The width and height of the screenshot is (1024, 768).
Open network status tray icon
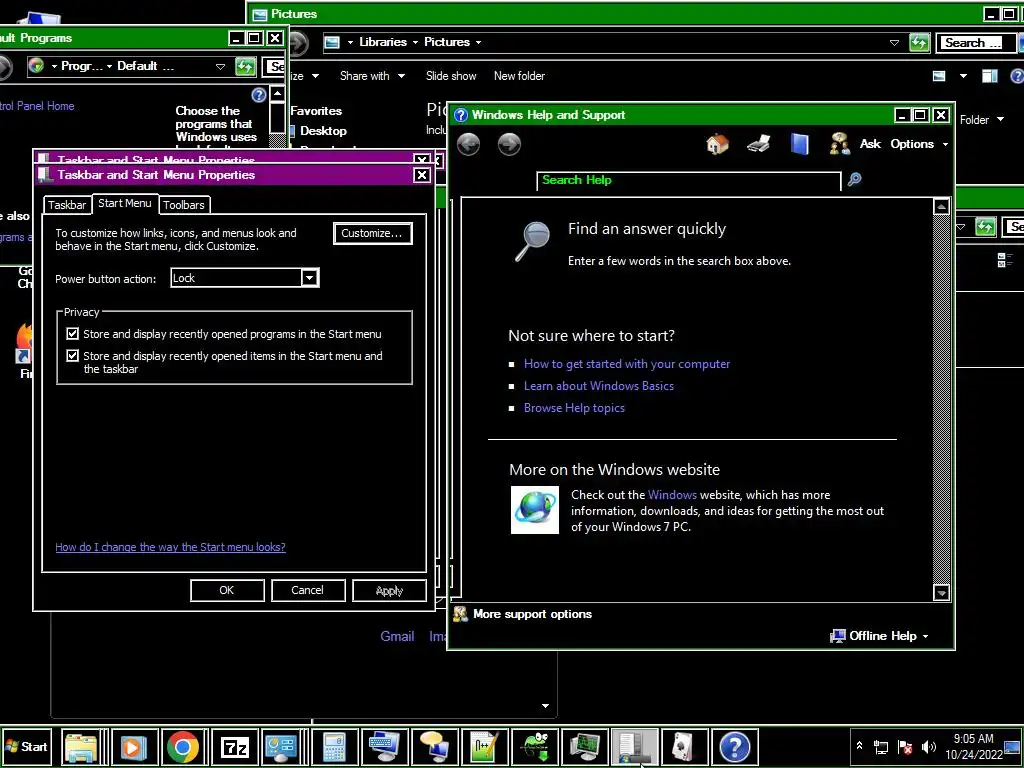[881, 746]
